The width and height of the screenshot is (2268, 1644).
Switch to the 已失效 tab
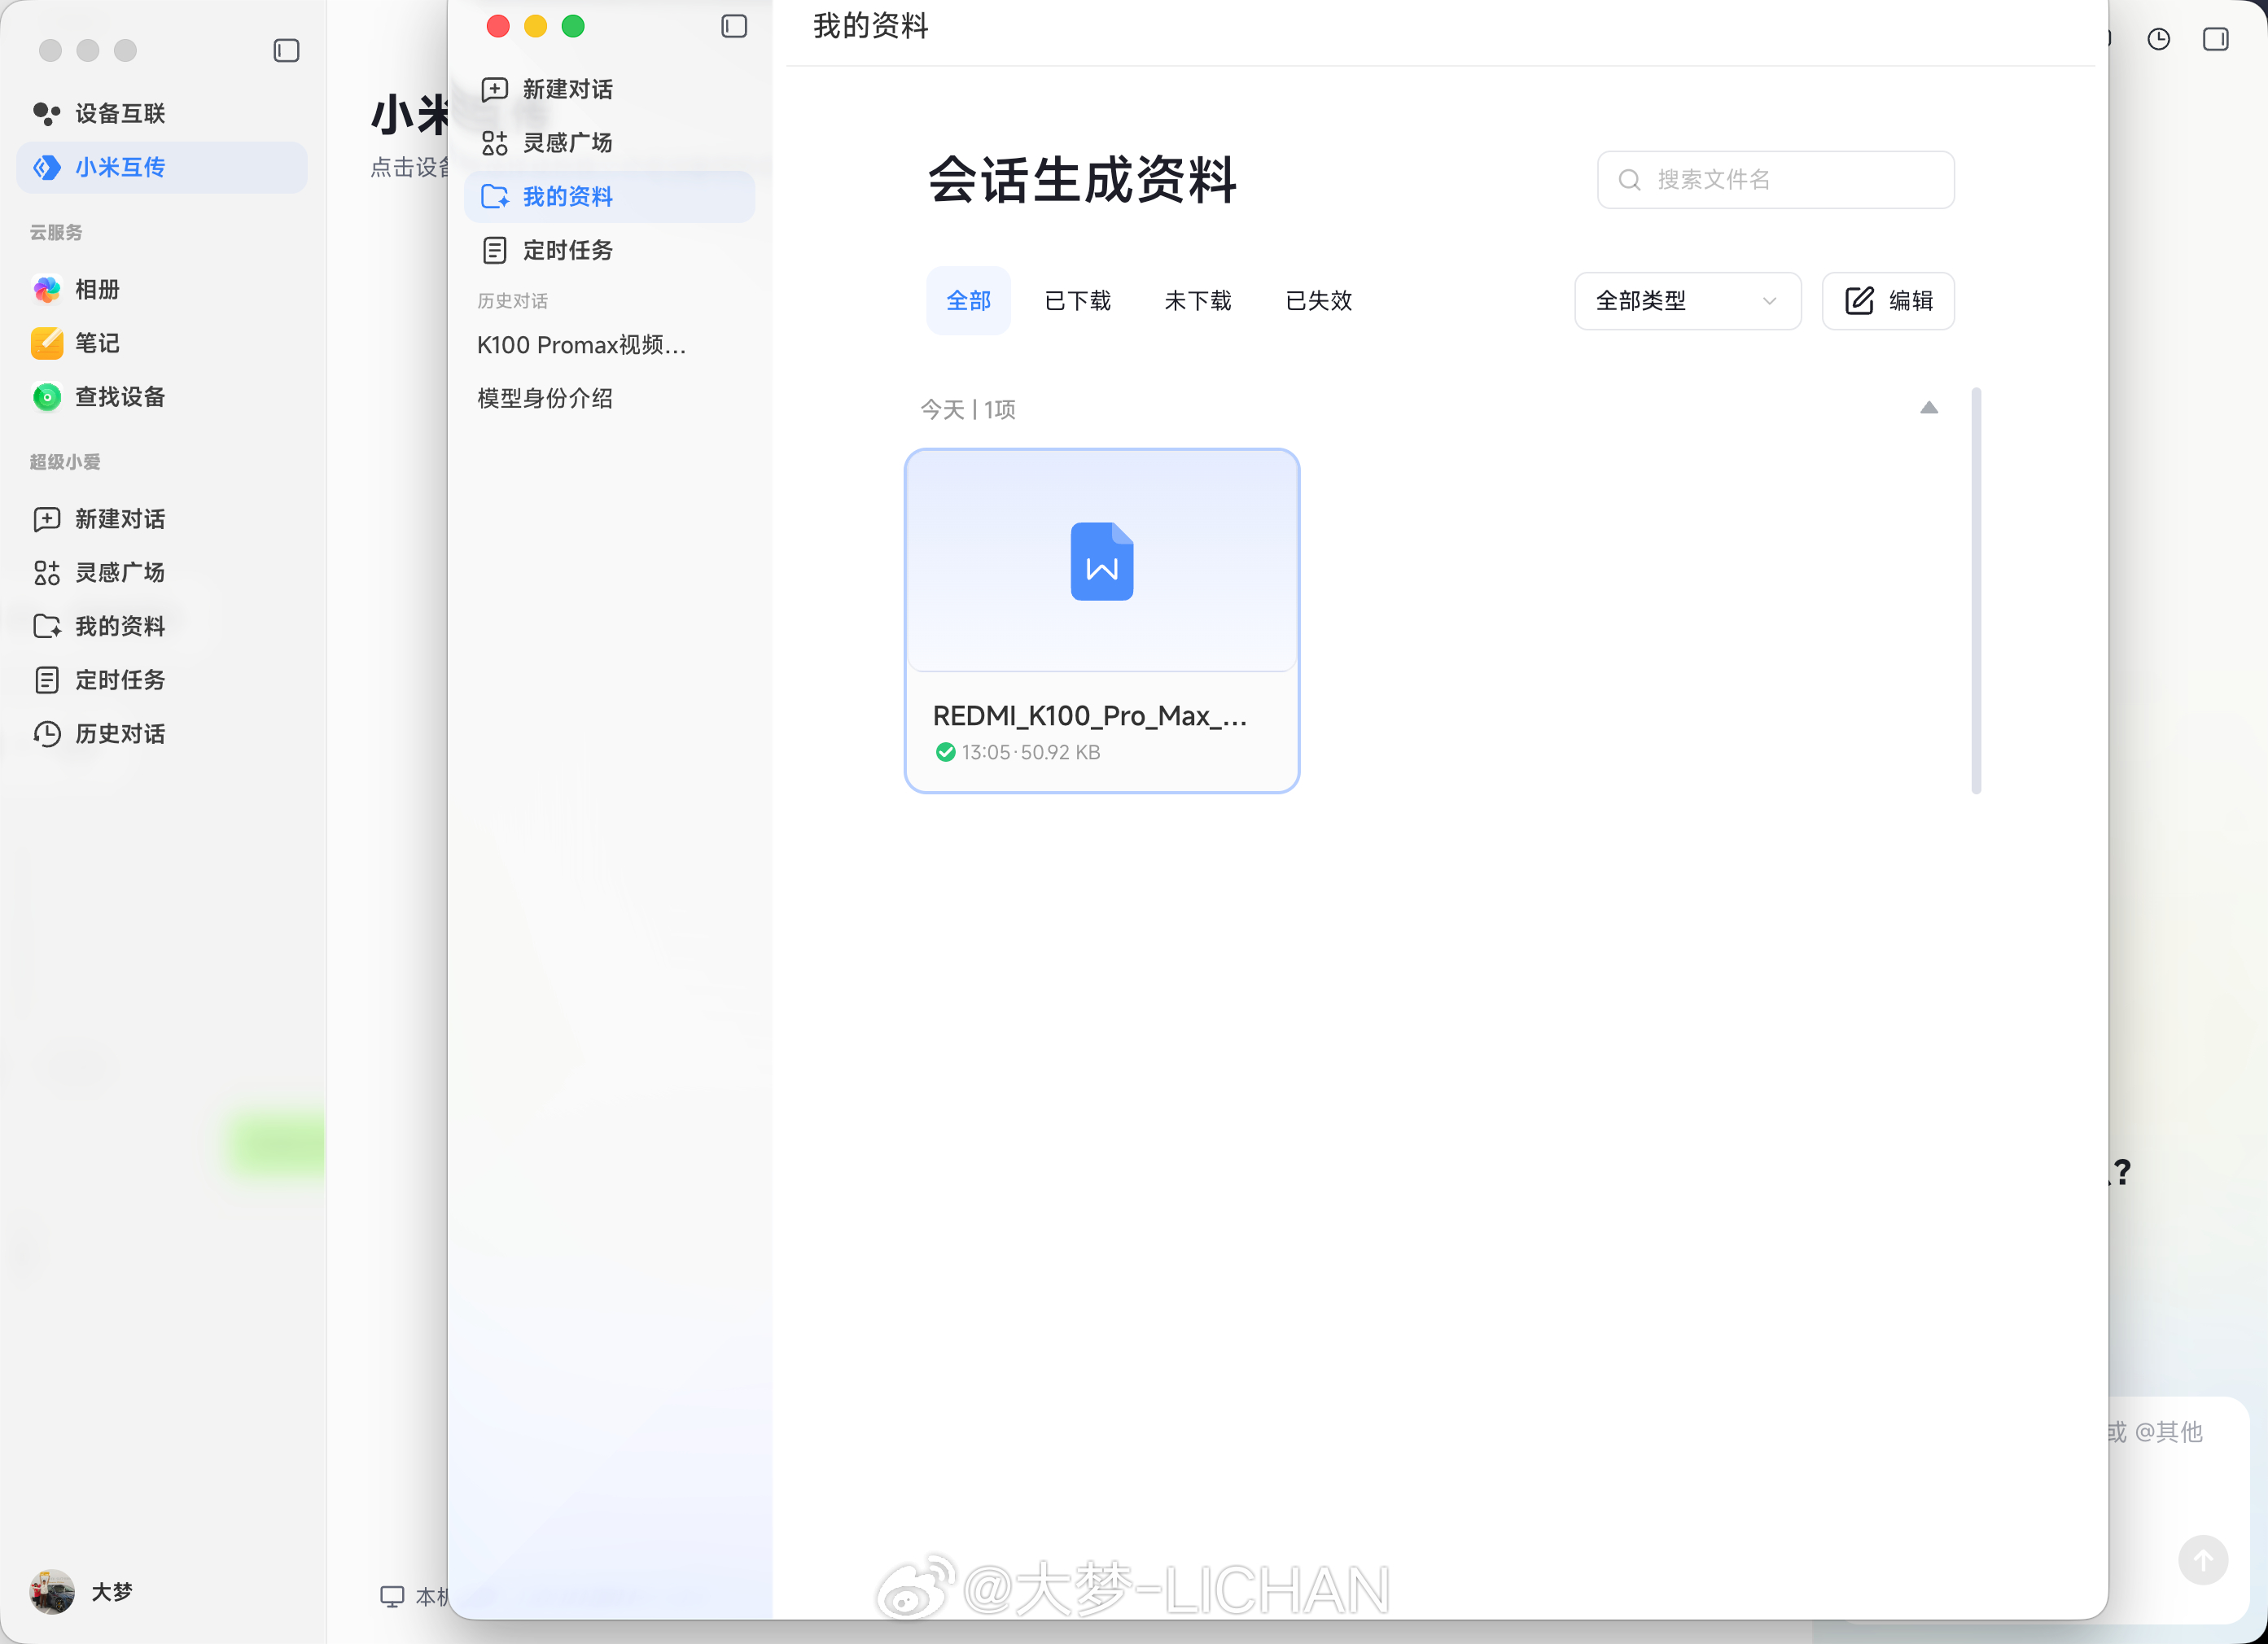pyautogui.click(x=1319, y=301)
